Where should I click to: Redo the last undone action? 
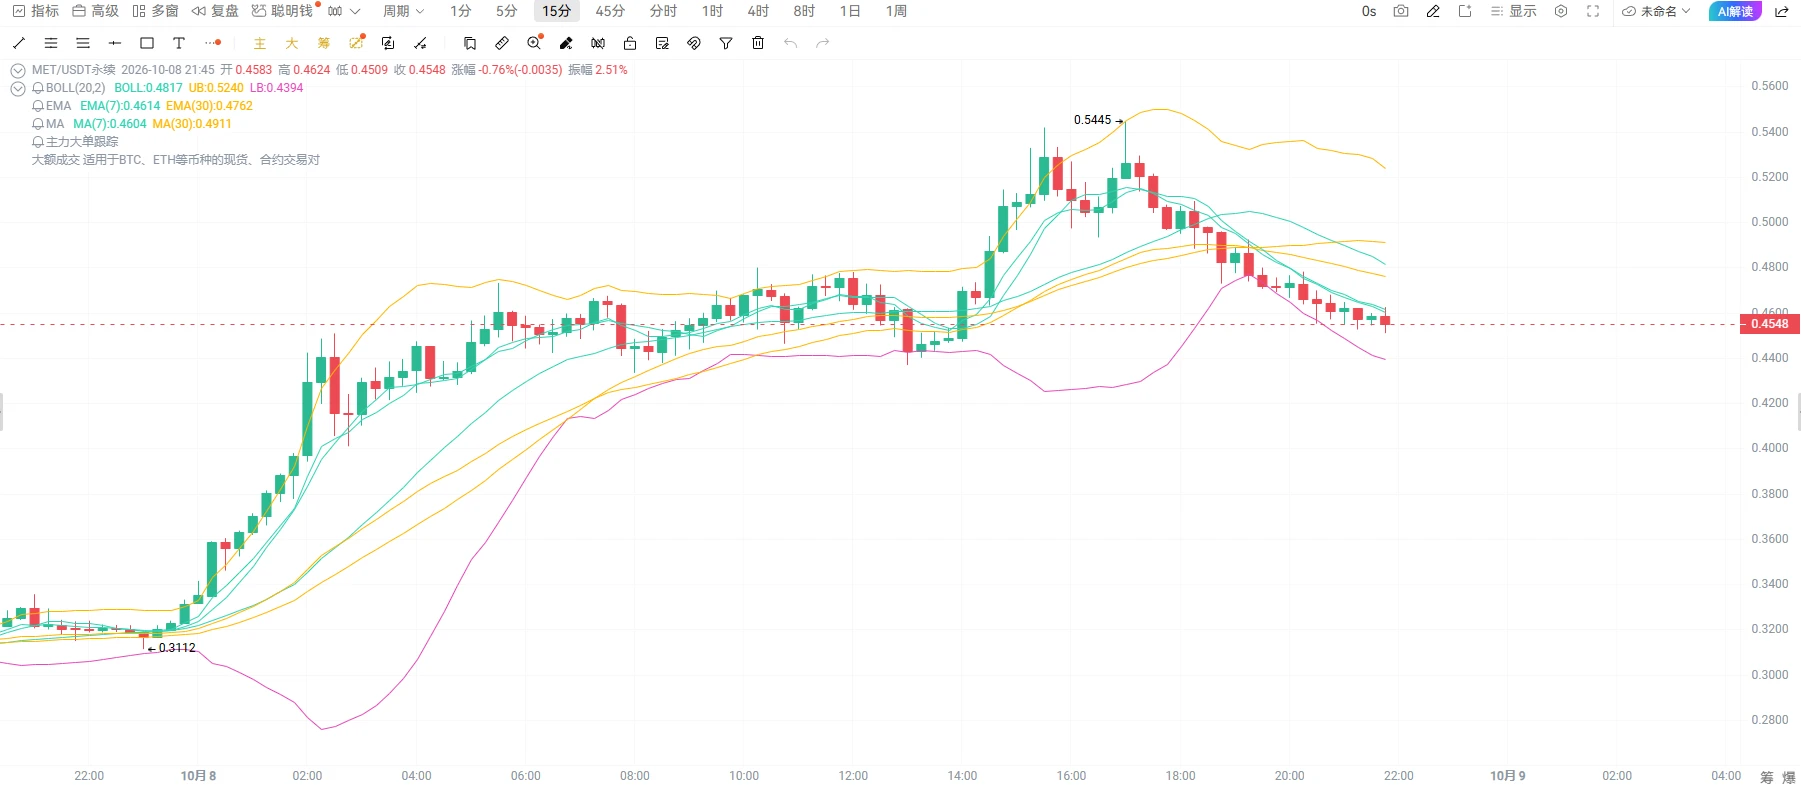tap(822, 43)
